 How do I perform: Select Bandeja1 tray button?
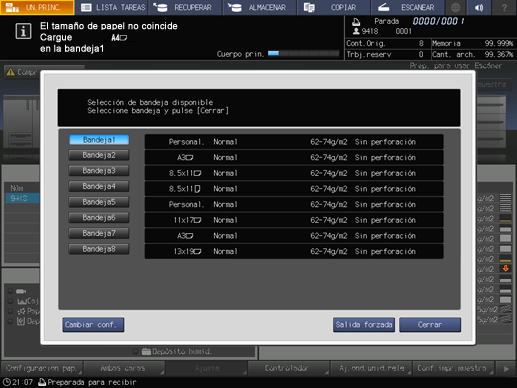coord(99,140)
